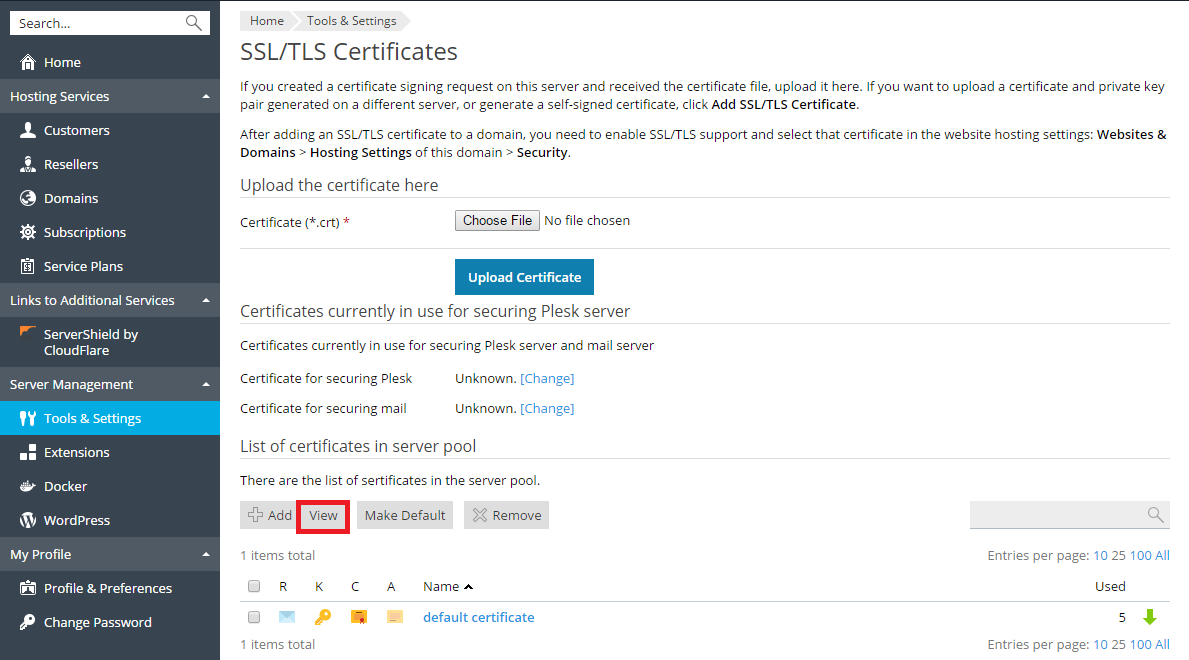Click the private key icon in certificate row
This screenshot has width=1189, height=660.
[x=322, y=617]
